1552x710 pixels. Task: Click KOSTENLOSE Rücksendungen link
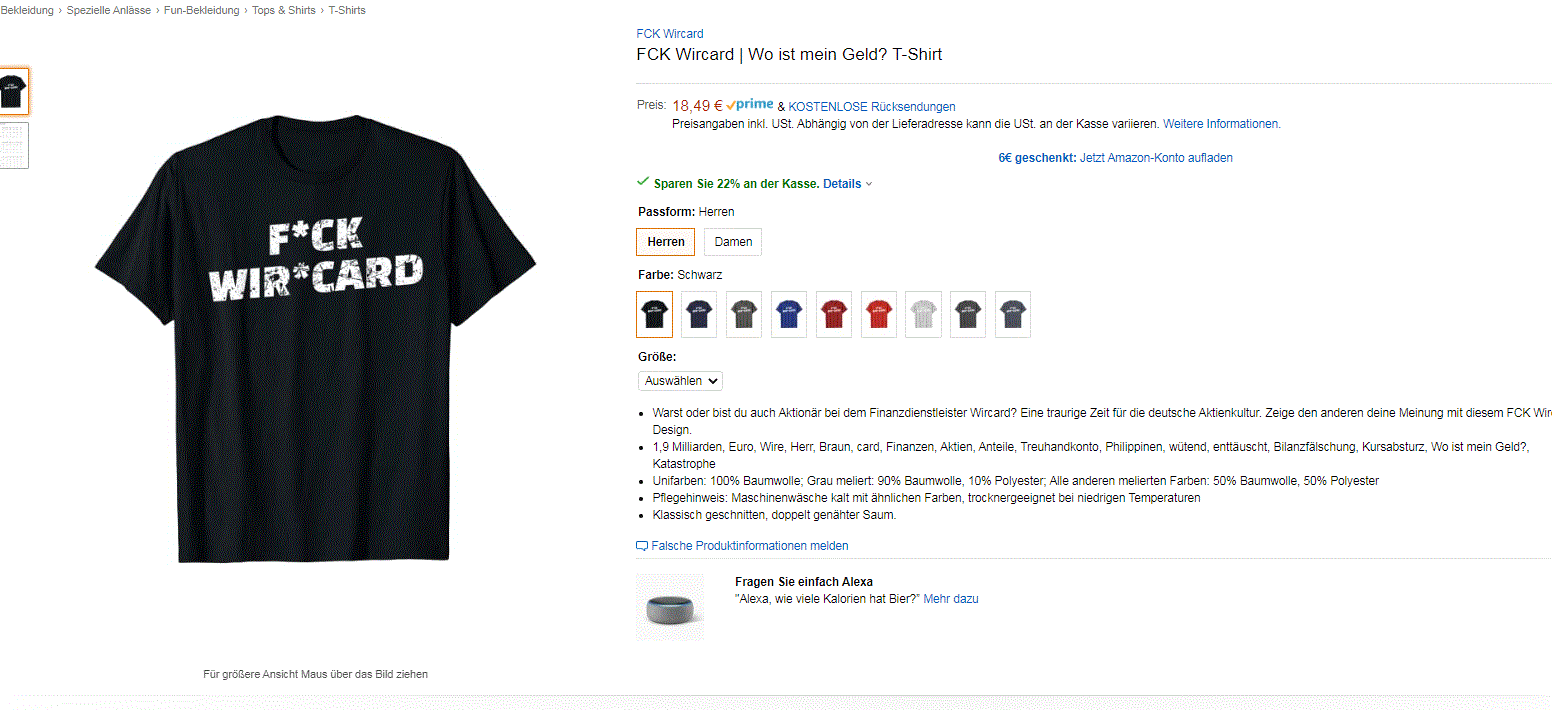point(872,107)
